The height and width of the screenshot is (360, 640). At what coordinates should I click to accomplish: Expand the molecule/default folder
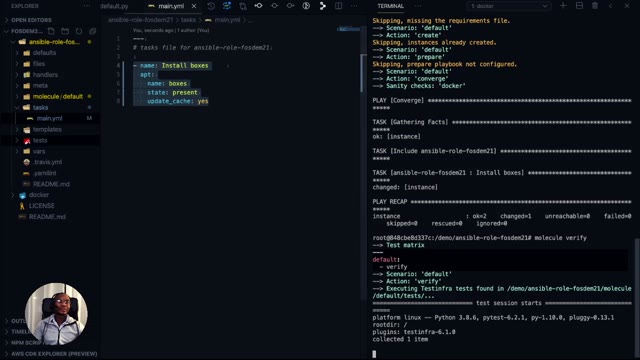(x=58, y=97)
